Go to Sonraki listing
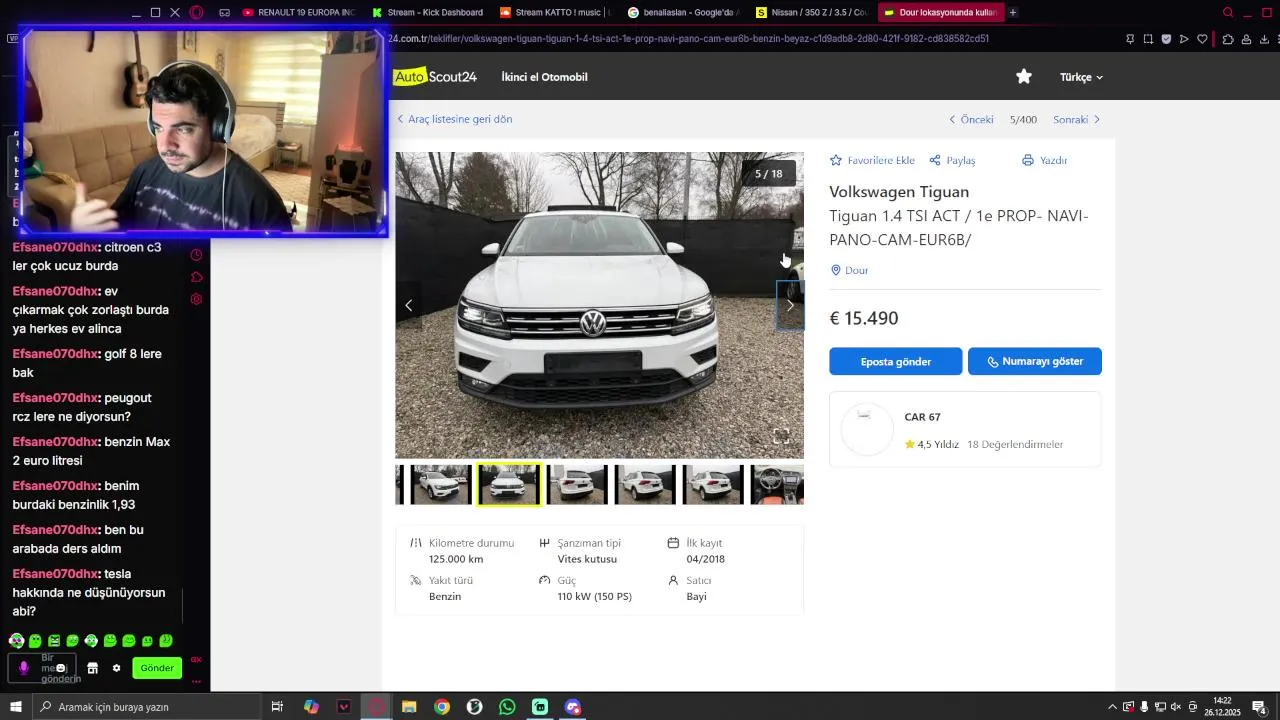Screen dimensions: 1280x720 [1076, 119]
